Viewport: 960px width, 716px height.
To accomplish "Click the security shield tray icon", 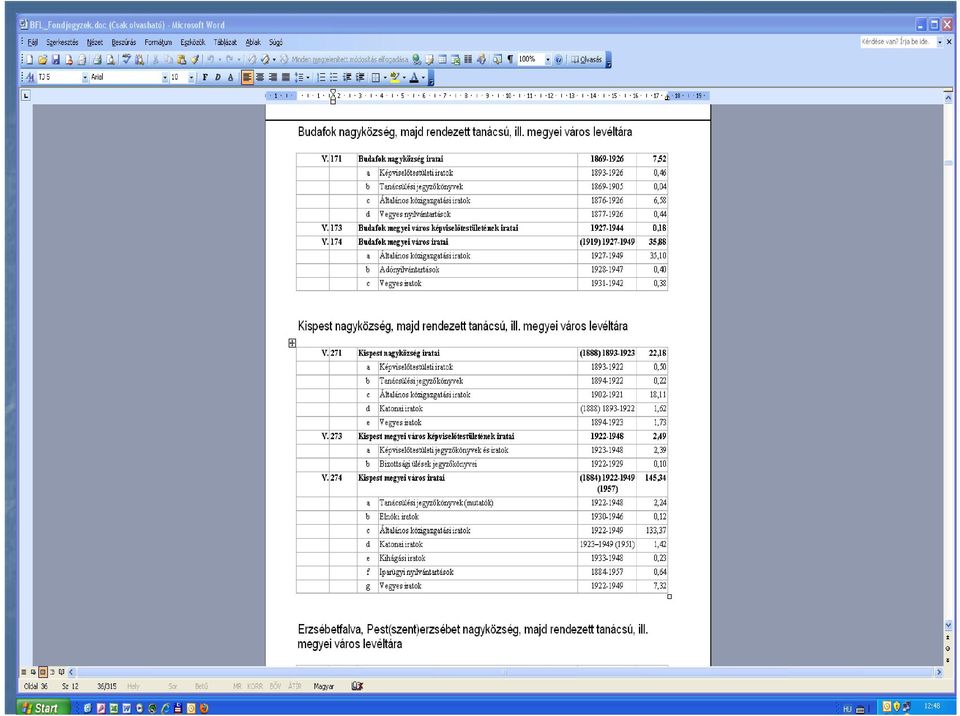I will click(896, 707).
